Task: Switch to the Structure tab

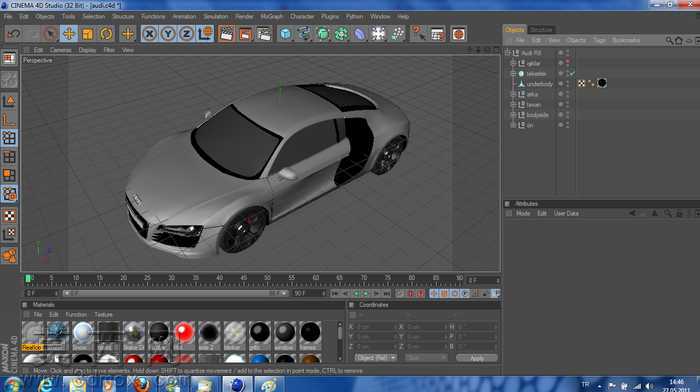Action: 541,29
